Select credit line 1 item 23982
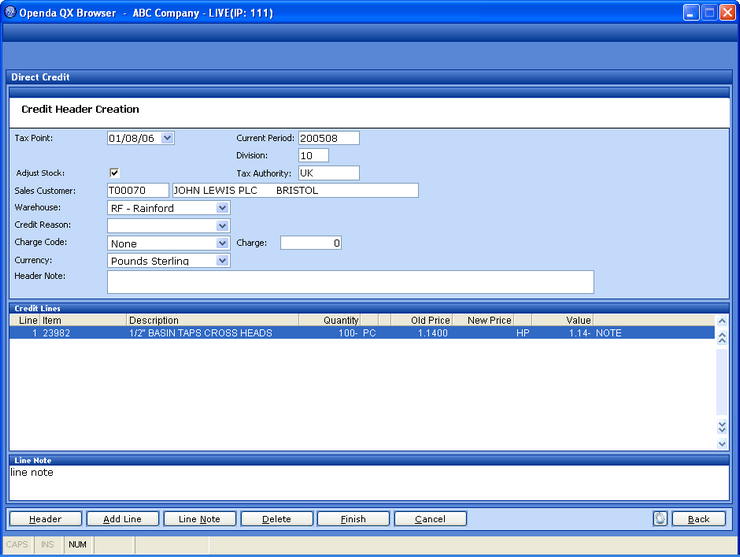The image size is (740, 557). point(362,333)
